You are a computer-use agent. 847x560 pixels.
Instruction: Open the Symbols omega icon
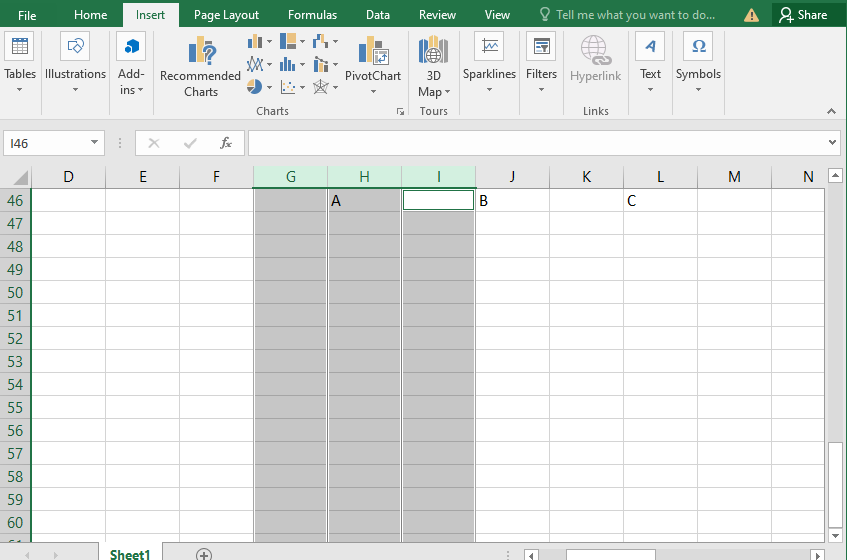698,46
